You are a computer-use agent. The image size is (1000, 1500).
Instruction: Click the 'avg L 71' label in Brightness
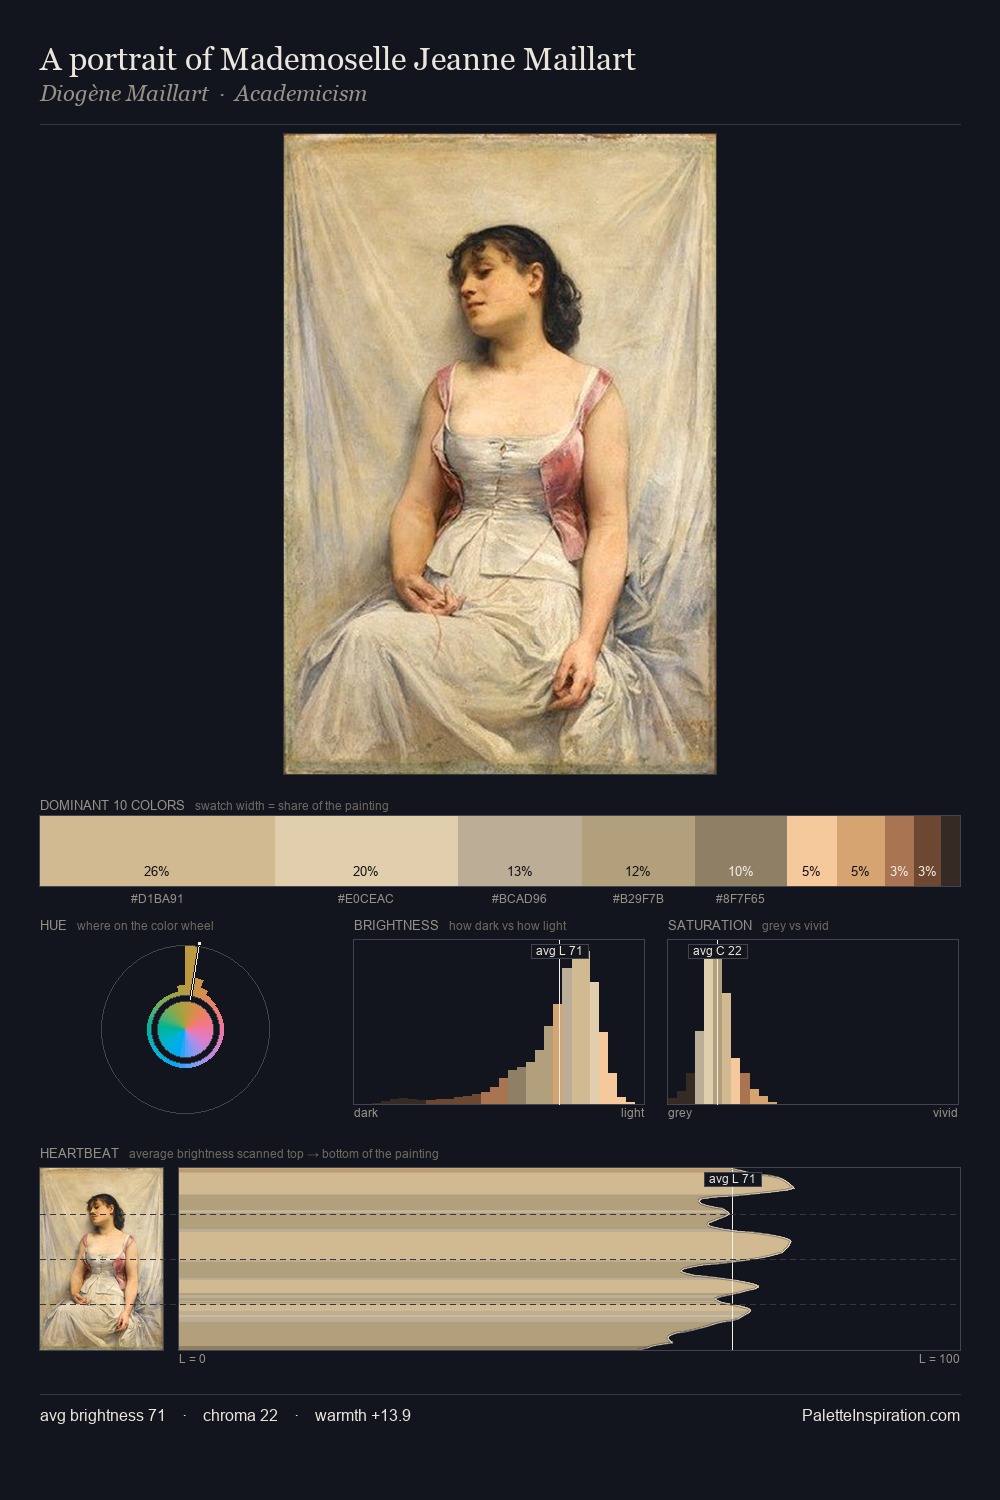click(559, 951)
